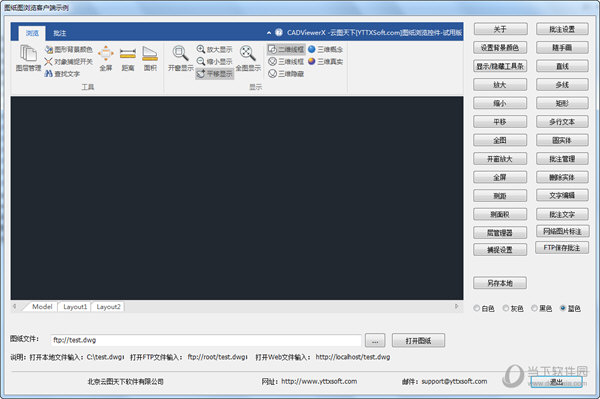
Task: Click the 圆实体 button
Action: [562, 140]
